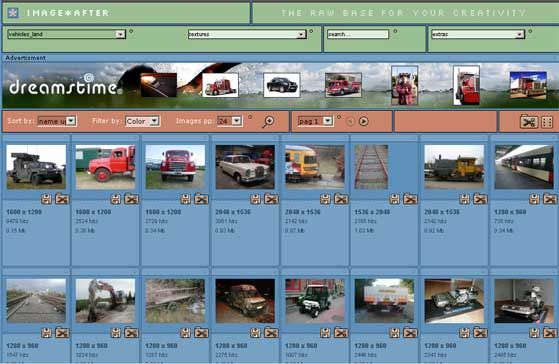Click disk icon under front-view red truck

coord(185,199)
